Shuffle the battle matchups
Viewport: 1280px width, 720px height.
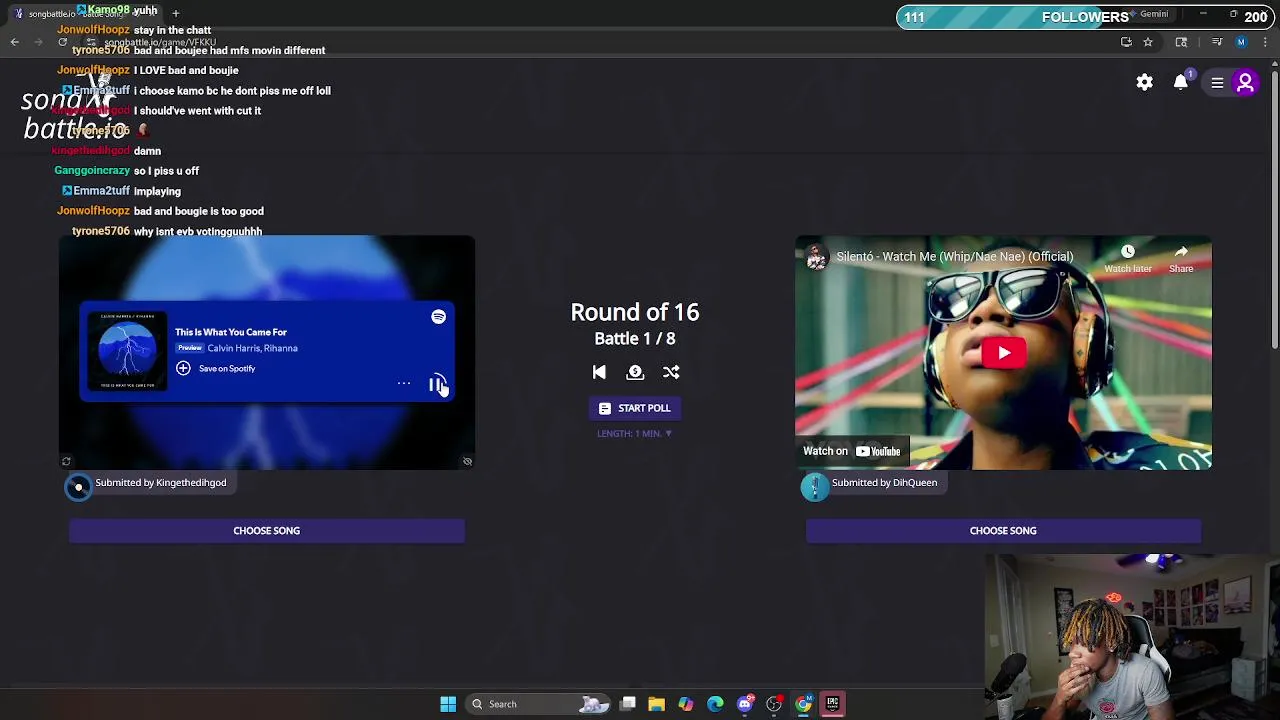[671, 372]
